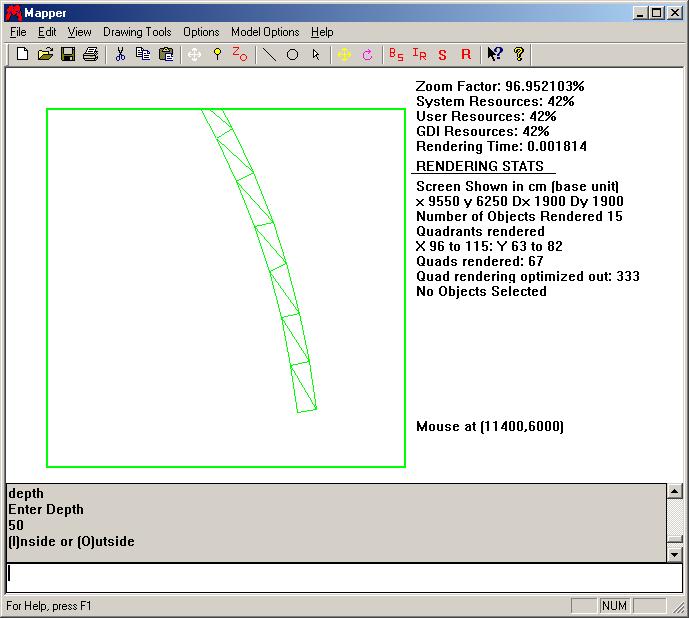
Task: Open the Model Options menu
Action: coord(265,32)
